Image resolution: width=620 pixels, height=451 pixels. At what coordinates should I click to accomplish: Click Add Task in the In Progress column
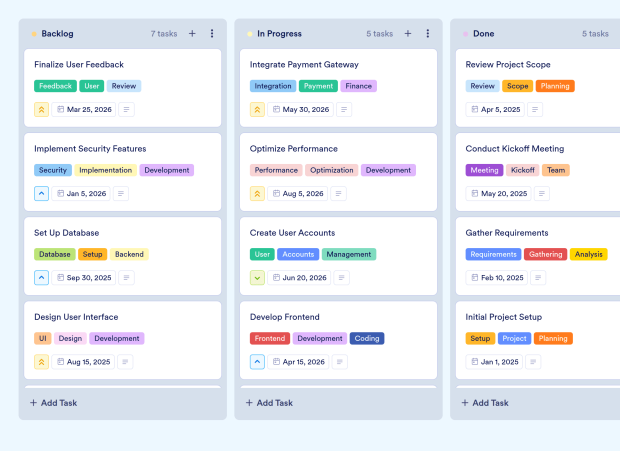click(x=269, y=403)
